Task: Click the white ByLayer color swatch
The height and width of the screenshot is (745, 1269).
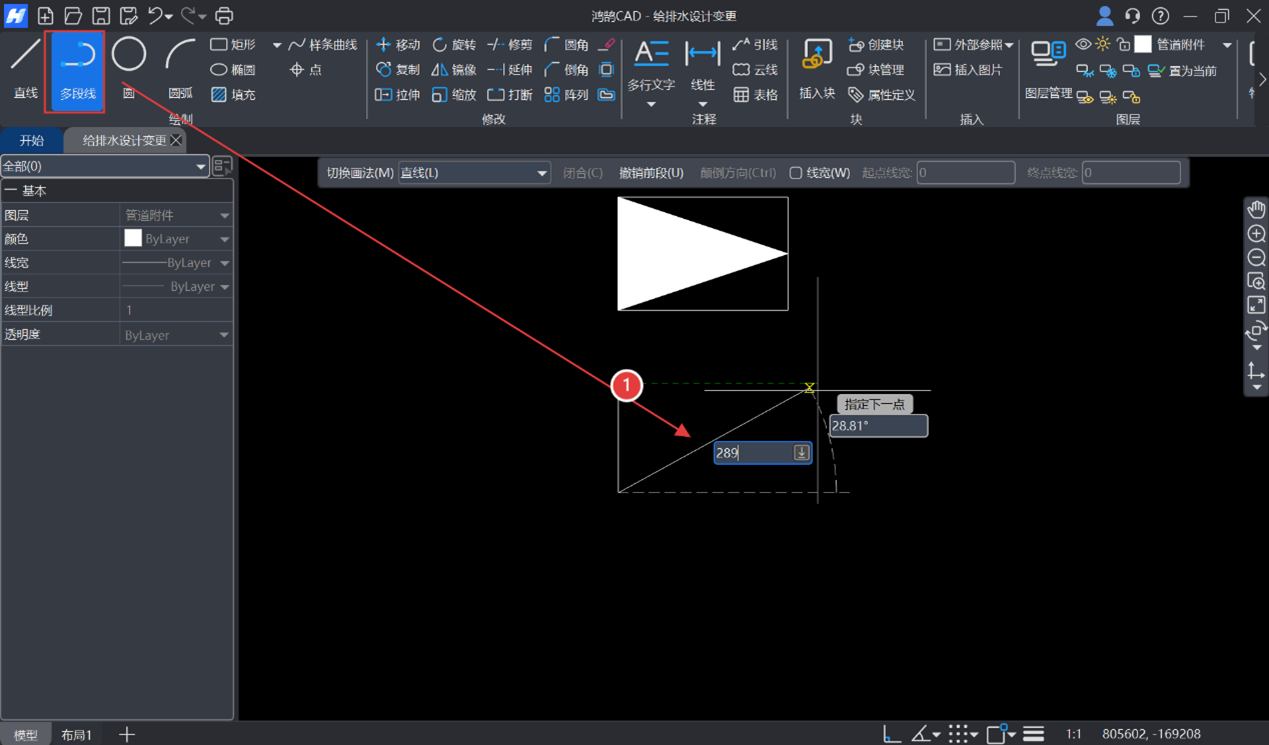Action: tap(133, 239)
